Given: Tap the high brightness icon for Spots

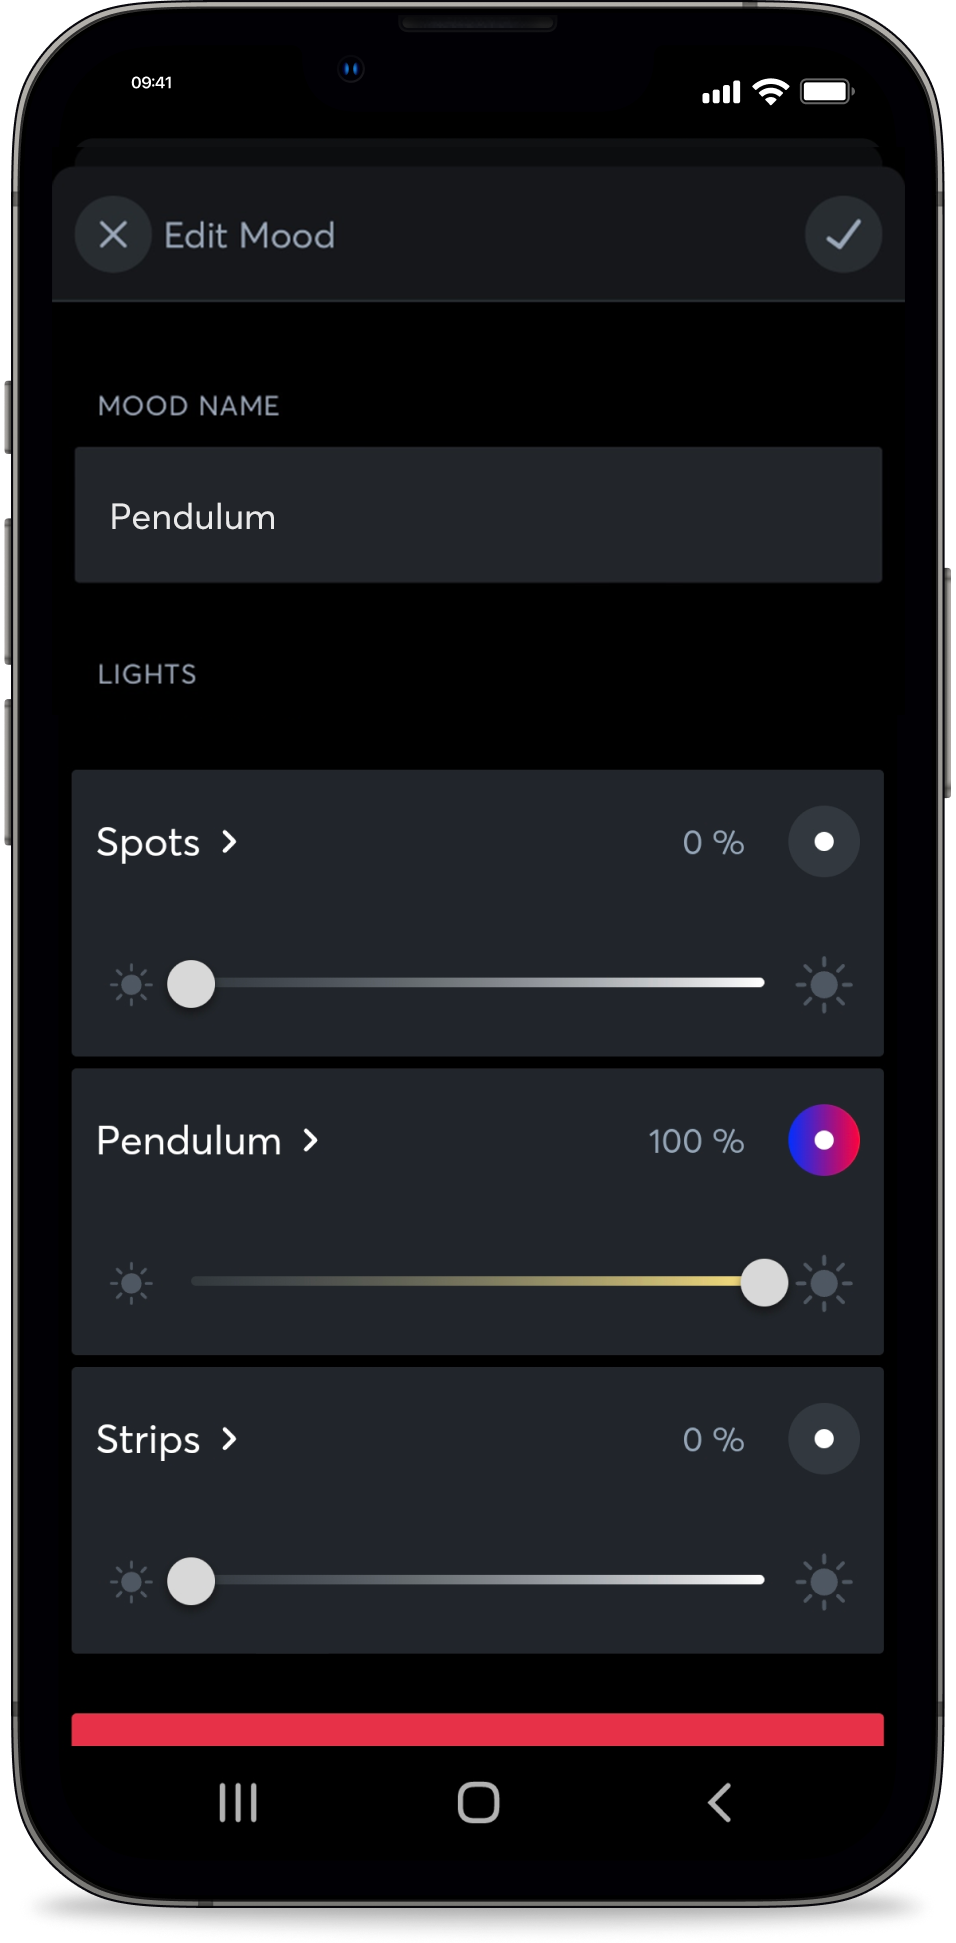Looking at the screenshot, I should 824,985.
